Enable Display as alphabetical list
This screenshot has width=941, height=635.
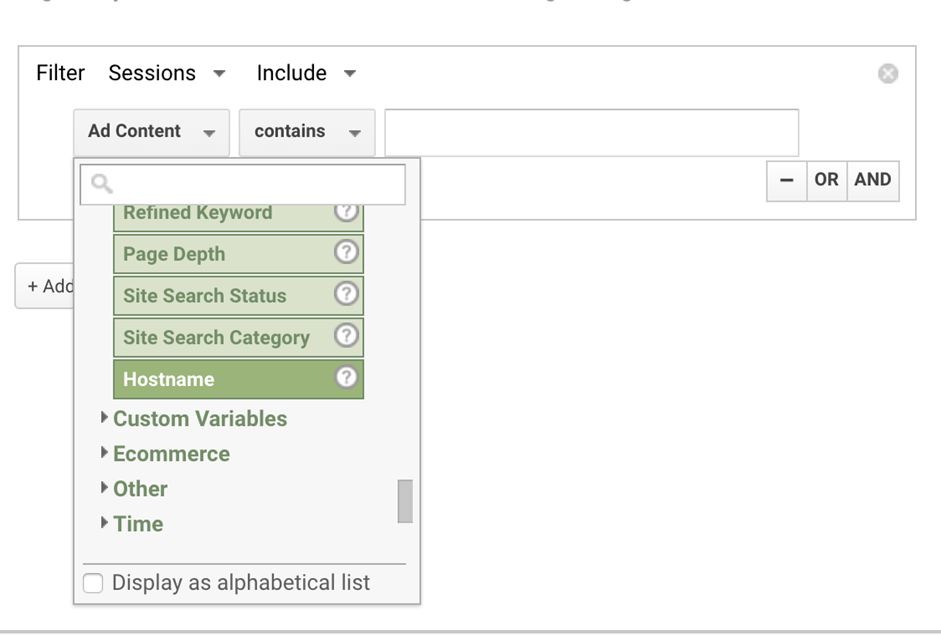(x=93, y=582)
